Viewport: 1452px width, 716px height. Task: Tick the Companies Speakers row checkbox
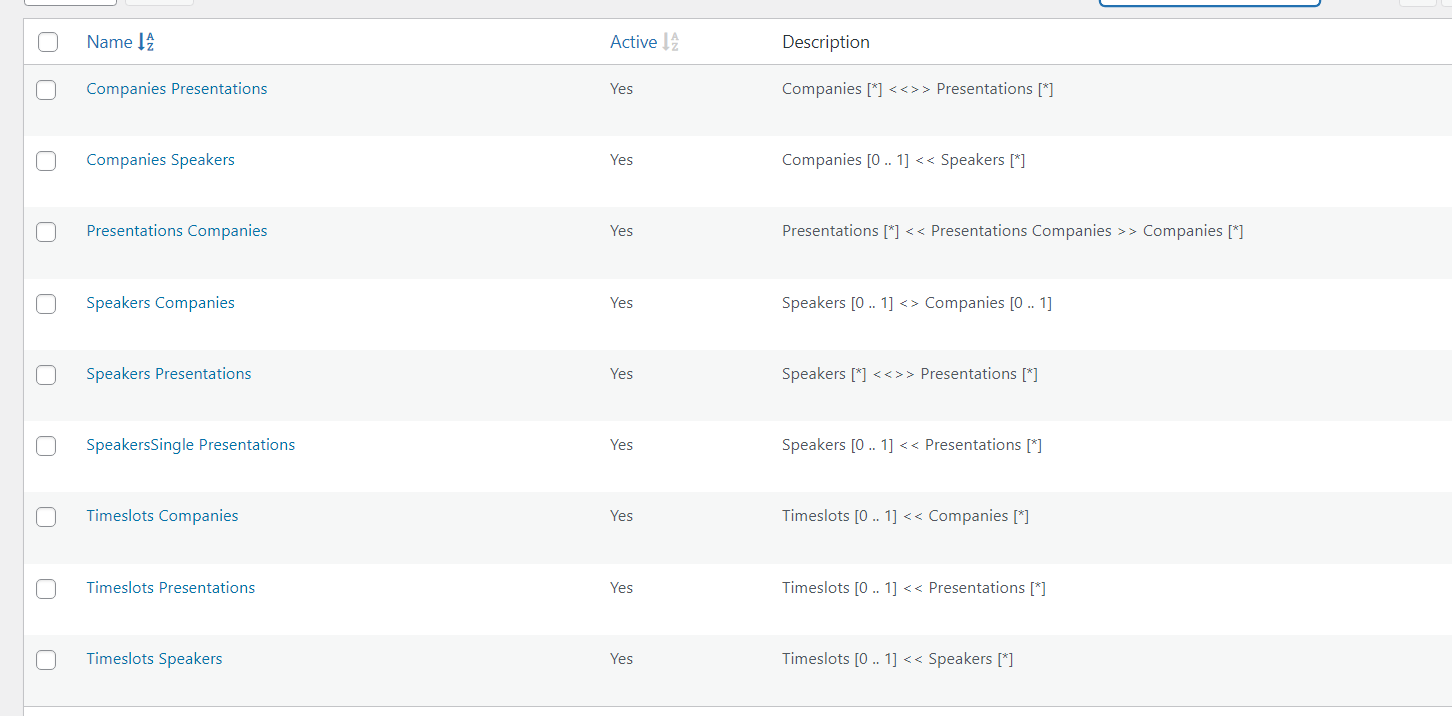point(46,161)
